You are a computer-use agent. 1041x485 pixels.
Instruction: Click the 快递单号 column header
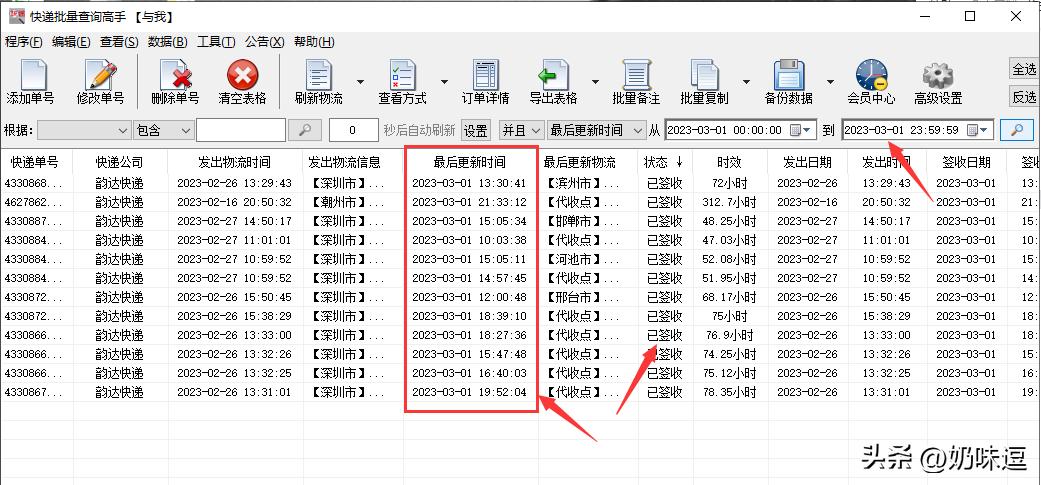35,162
